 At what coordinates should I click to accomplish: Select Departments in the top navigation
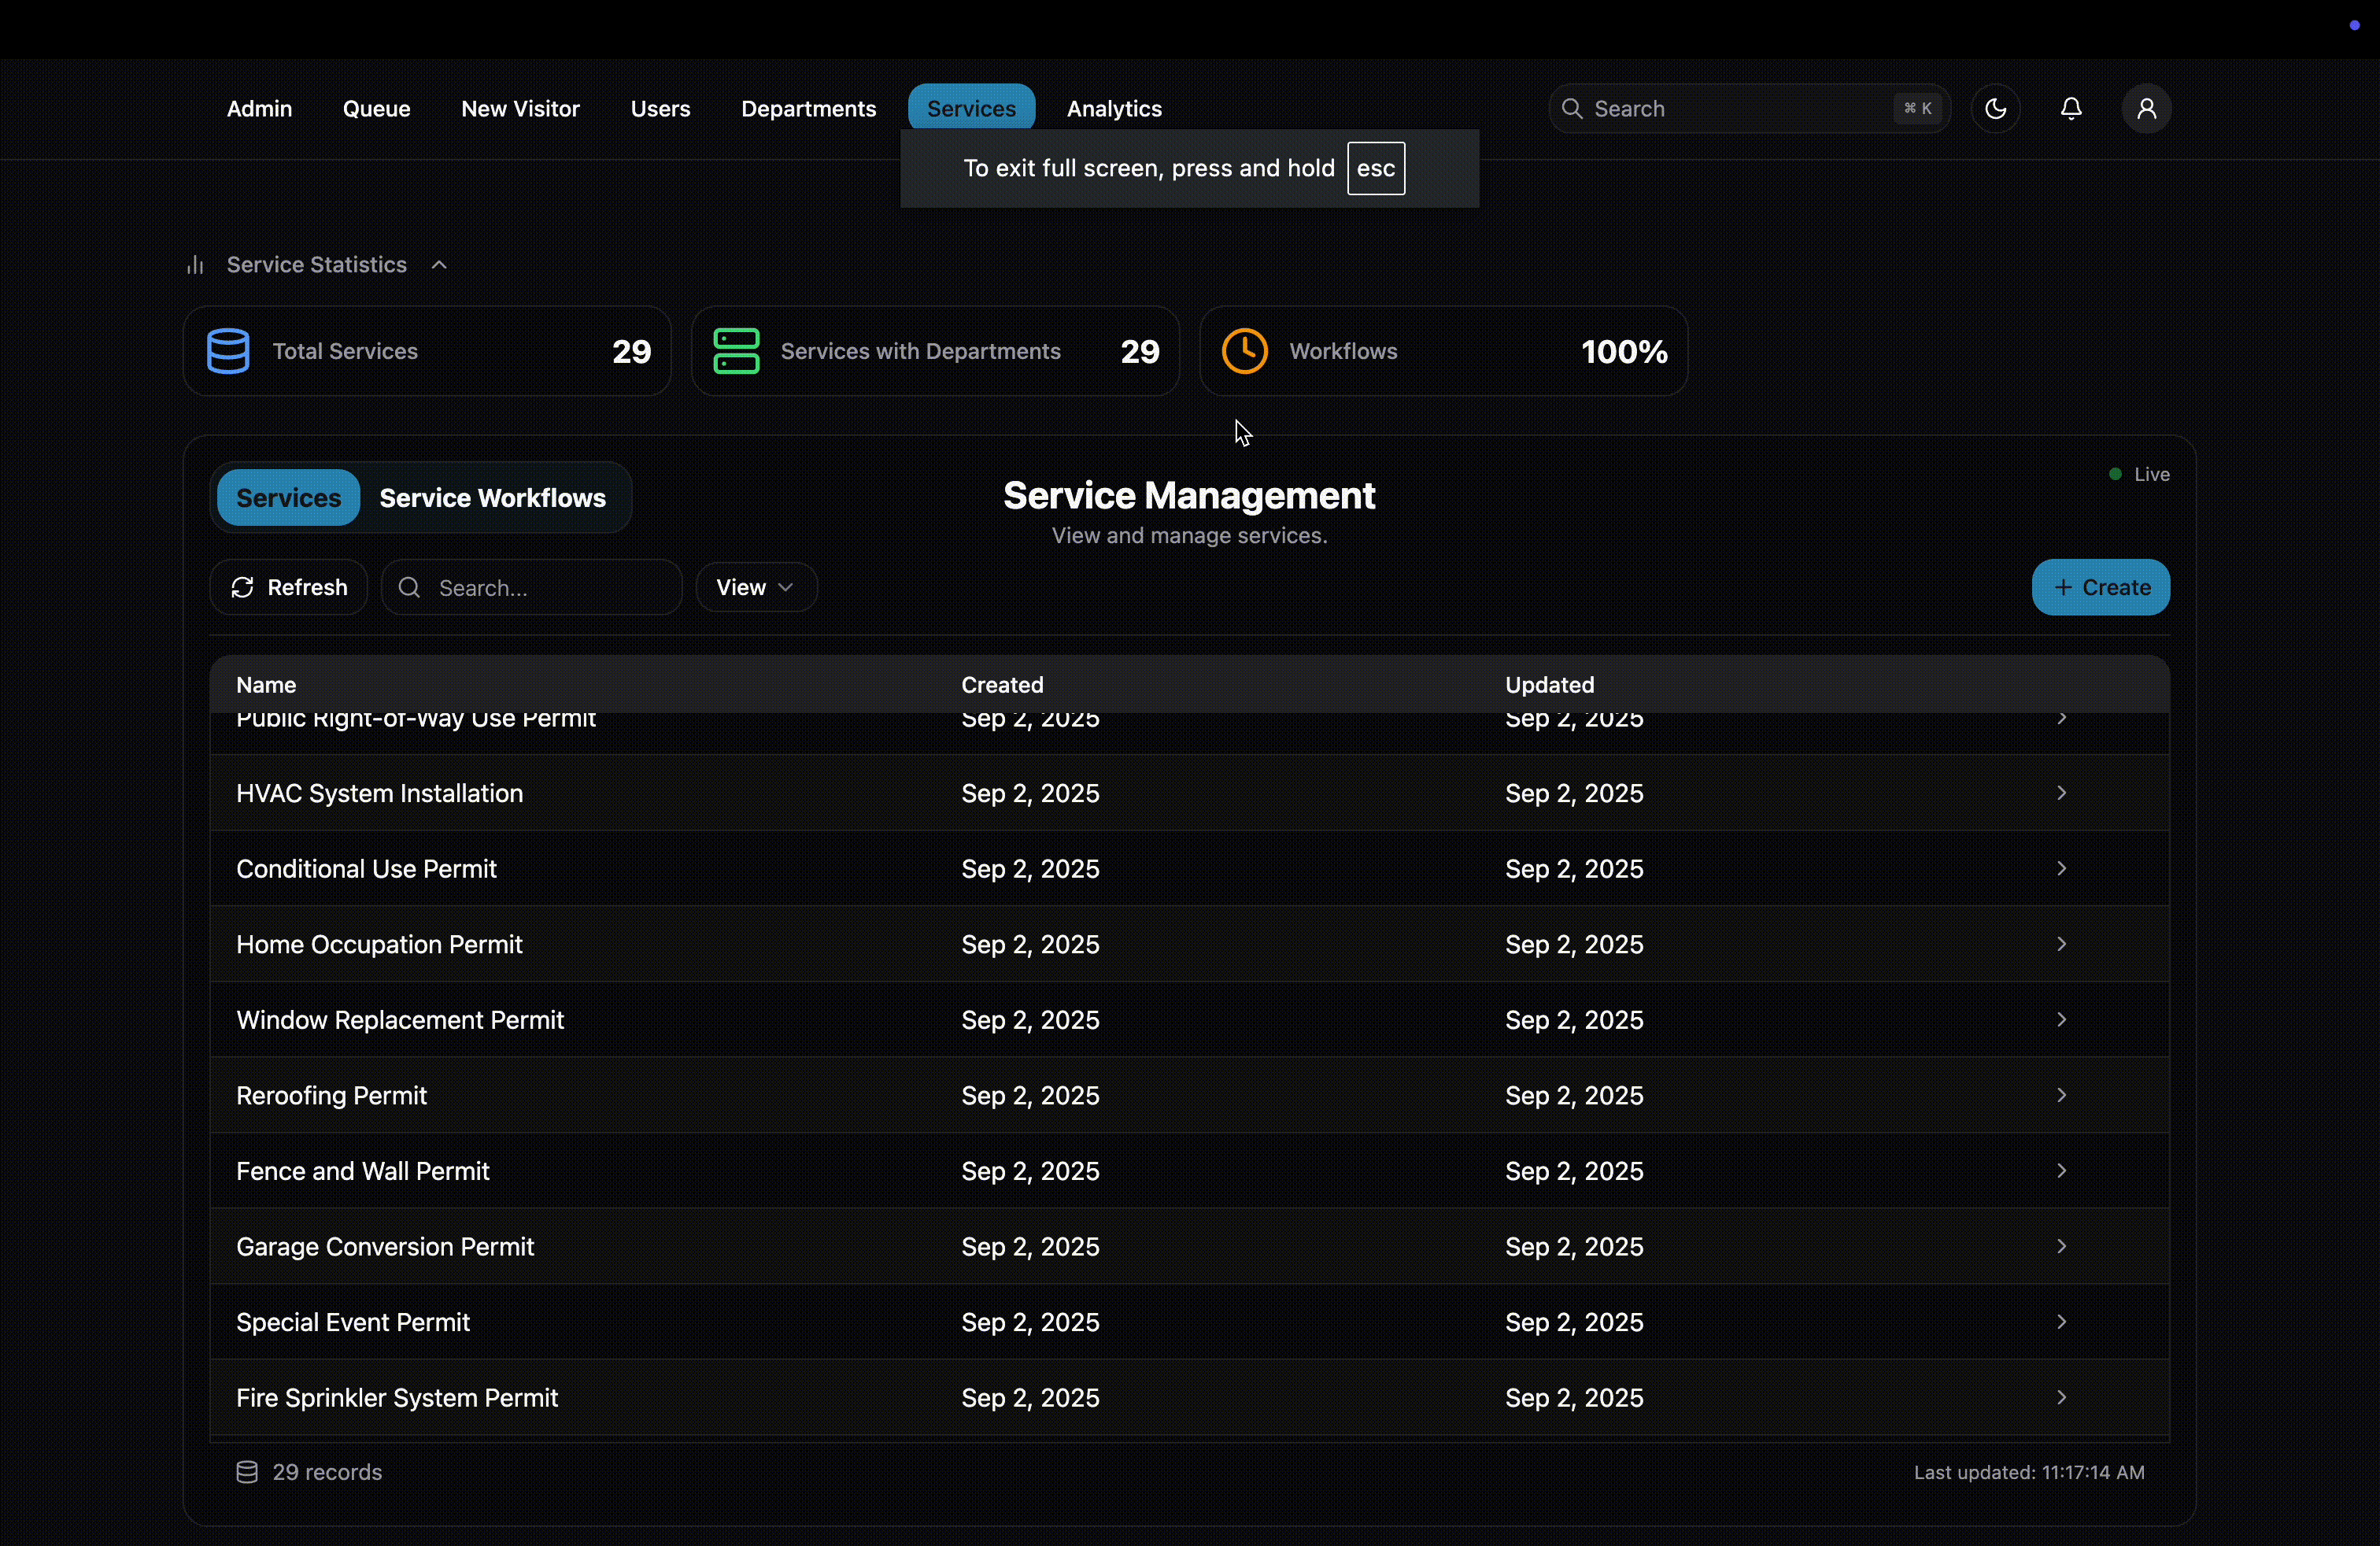[807, 108]
